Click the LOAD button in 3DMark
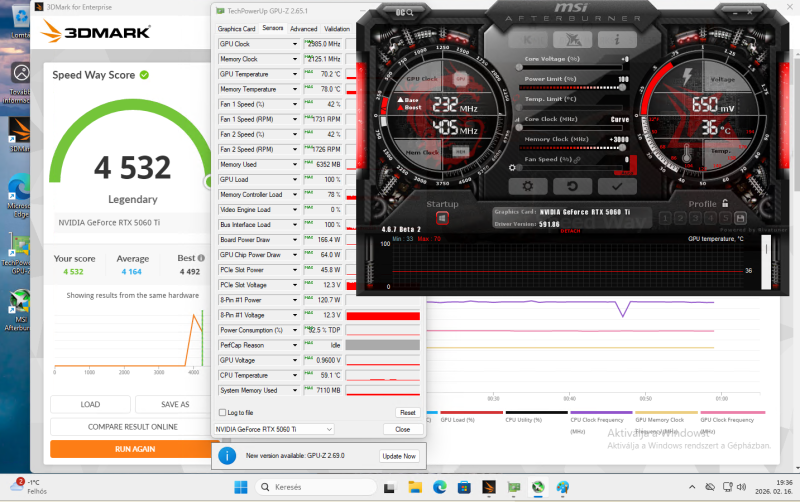The image size is (800, 502). click(90, 405)
